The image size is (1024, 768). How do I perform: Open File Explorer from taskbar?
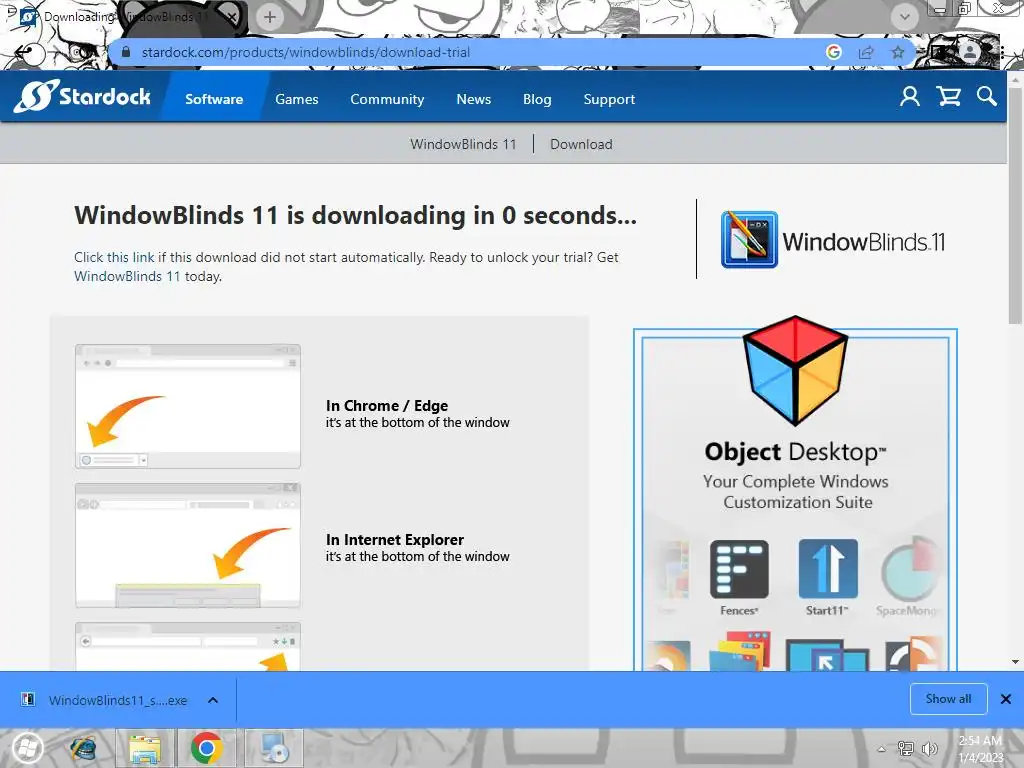point(145,748)
